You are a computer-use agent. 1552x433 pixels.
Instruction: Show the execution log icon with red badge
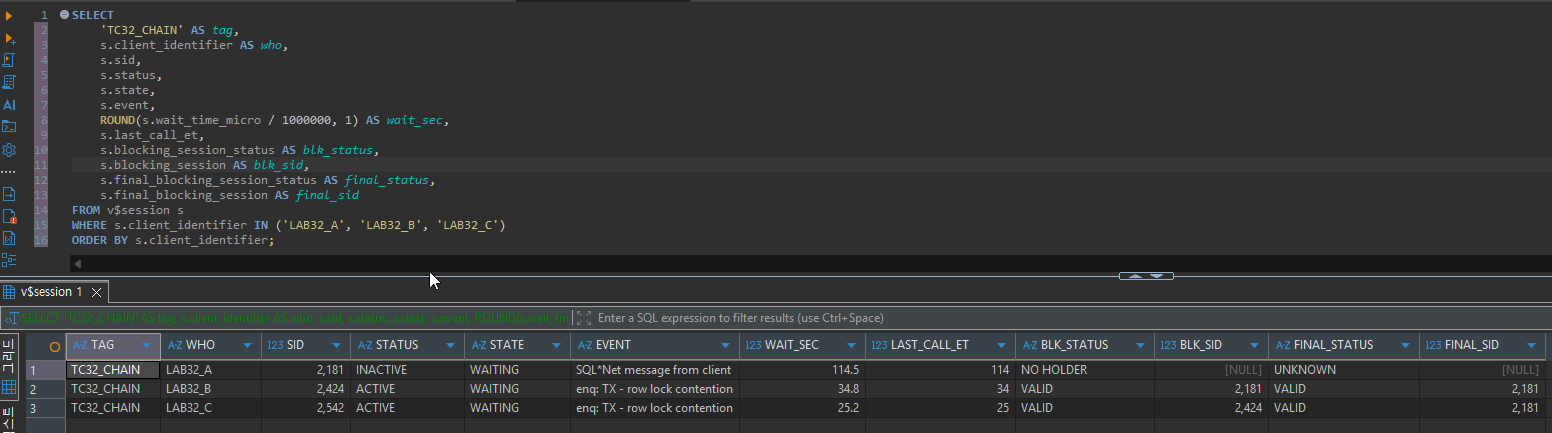click(x=9, y=216)
